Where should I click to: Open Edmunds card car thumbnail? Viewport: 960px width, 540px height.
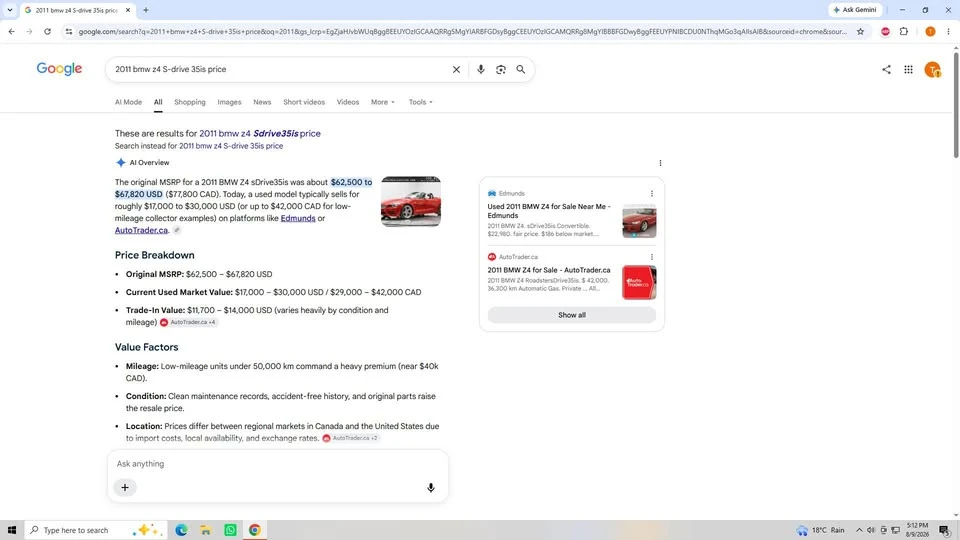coord(639,221)
